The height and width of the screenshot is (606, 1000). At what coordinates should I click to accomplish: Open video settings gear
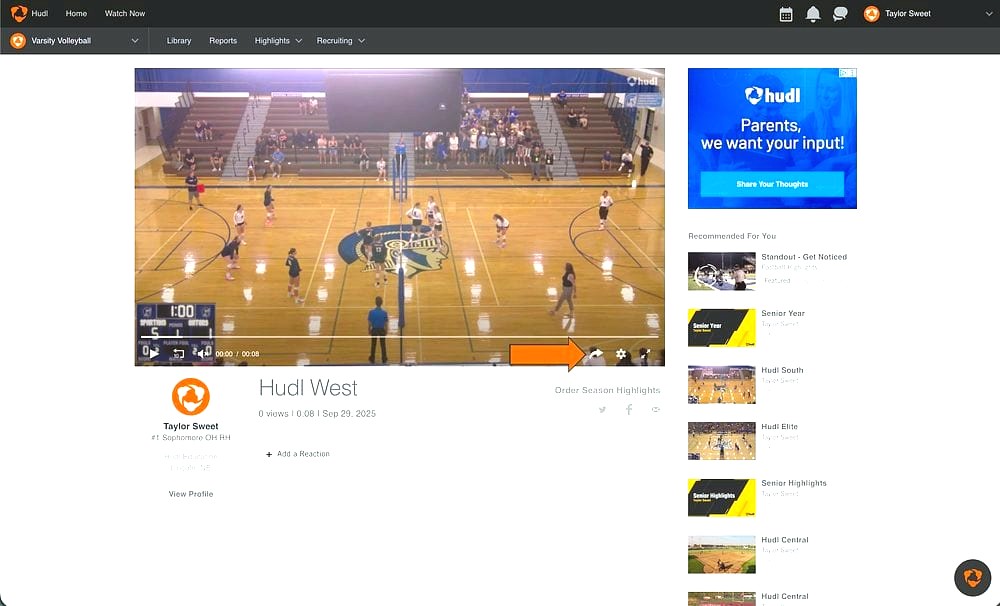coord(621,353)
